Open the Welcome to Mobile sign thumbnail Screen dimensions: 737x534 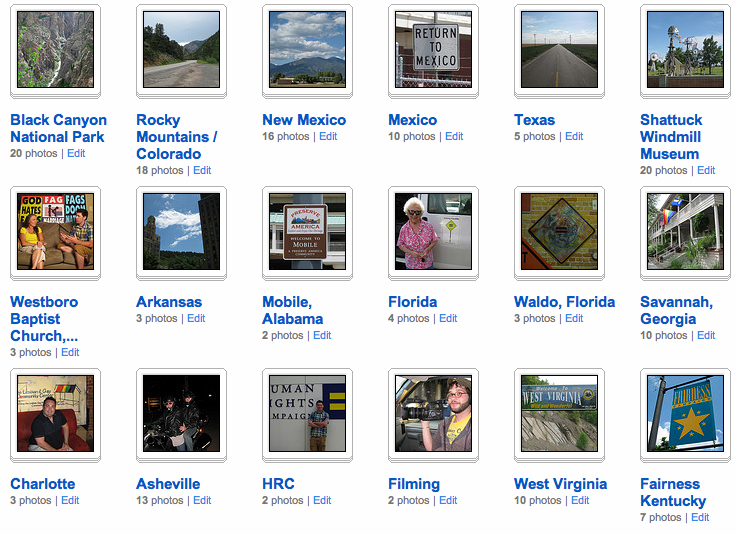click(x=307, y=232)
